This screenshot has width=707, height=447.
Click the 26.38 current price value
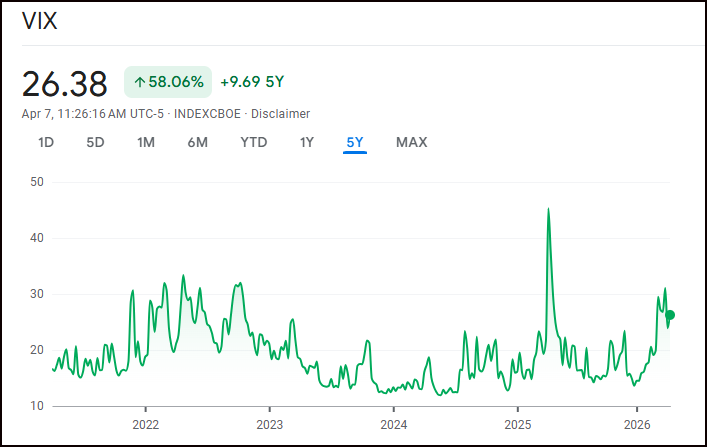[64, 84]
